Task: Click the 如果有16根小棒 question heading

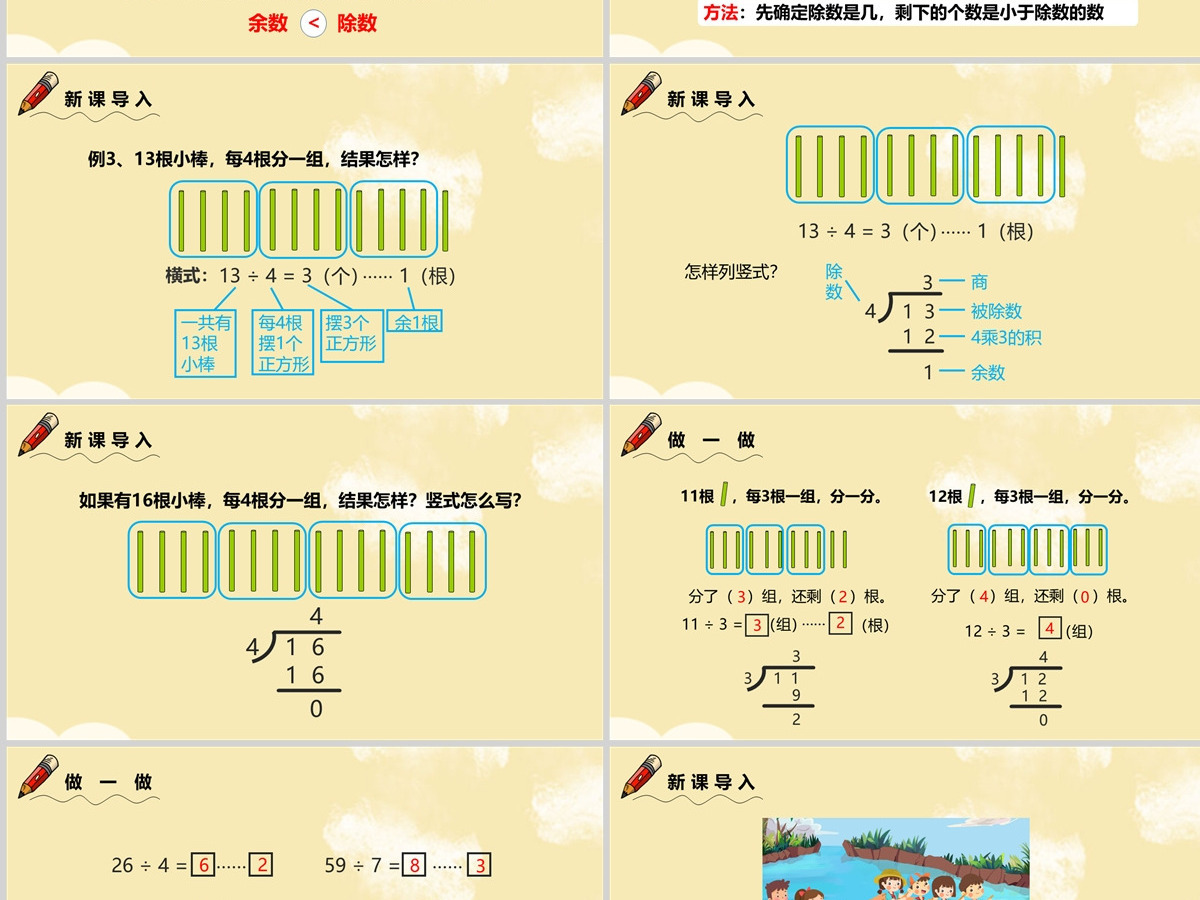Action: coord(300,500)
